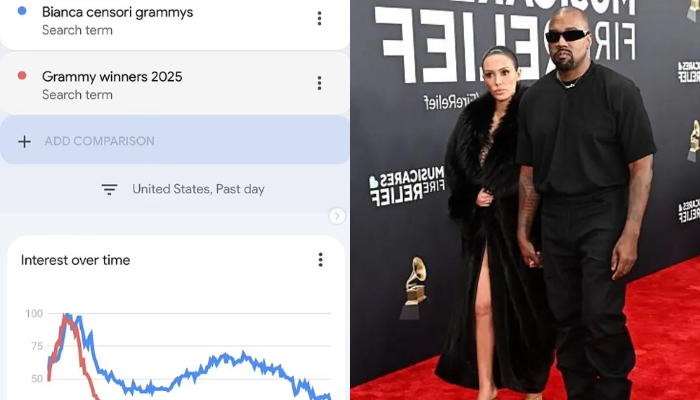
Task: Click the 100 axis label on chart
Action: pyautogui.click(x=34, y=313)
